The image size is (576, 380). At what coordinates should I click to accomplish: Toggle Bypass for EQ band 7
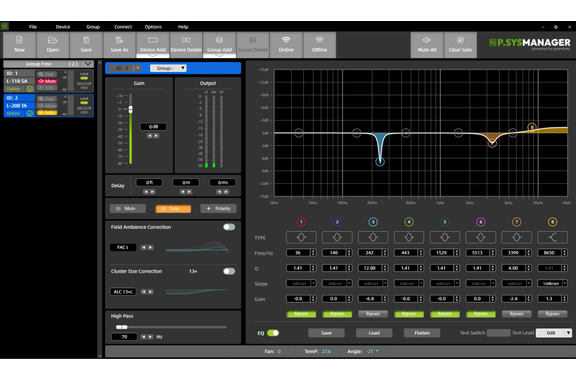pyautogui.click(x=516, y=314)
